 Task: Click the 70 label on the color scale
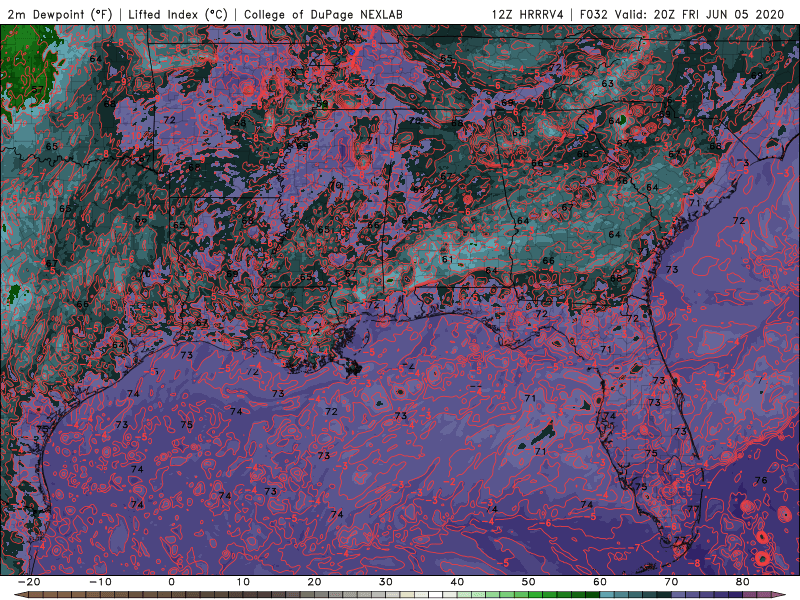point(671,582)
